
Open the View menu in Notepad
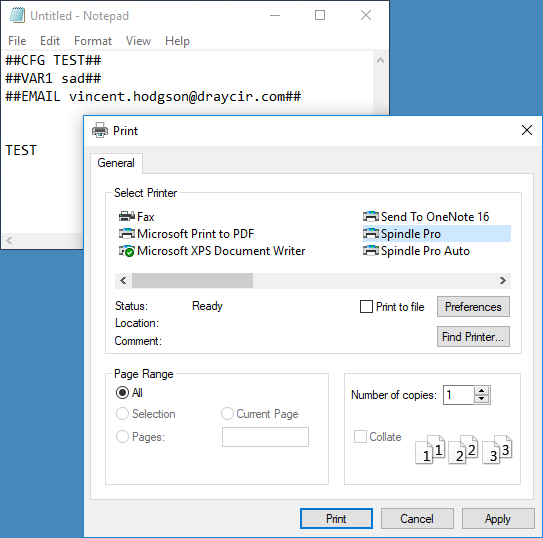point(138,41)
